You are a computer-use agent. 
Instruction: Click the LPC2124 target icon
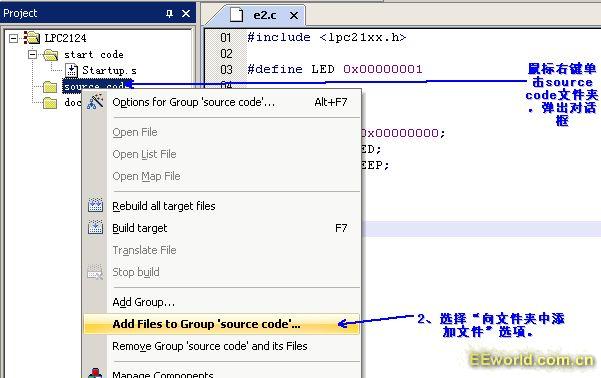coord(31,38)
